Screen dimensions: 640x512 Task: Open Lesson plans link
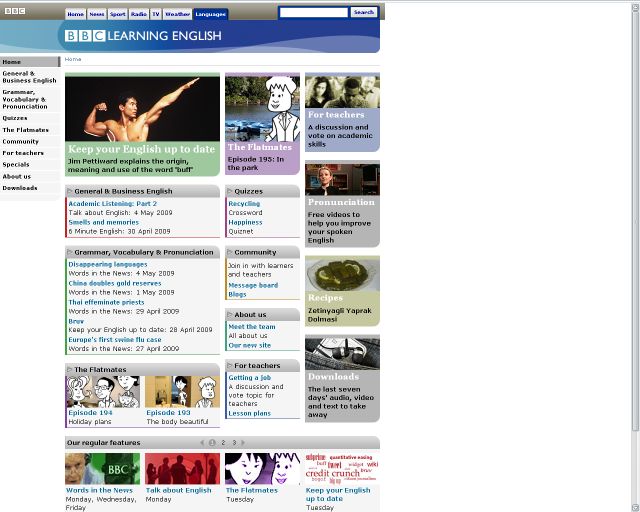(x=249, y=413)
